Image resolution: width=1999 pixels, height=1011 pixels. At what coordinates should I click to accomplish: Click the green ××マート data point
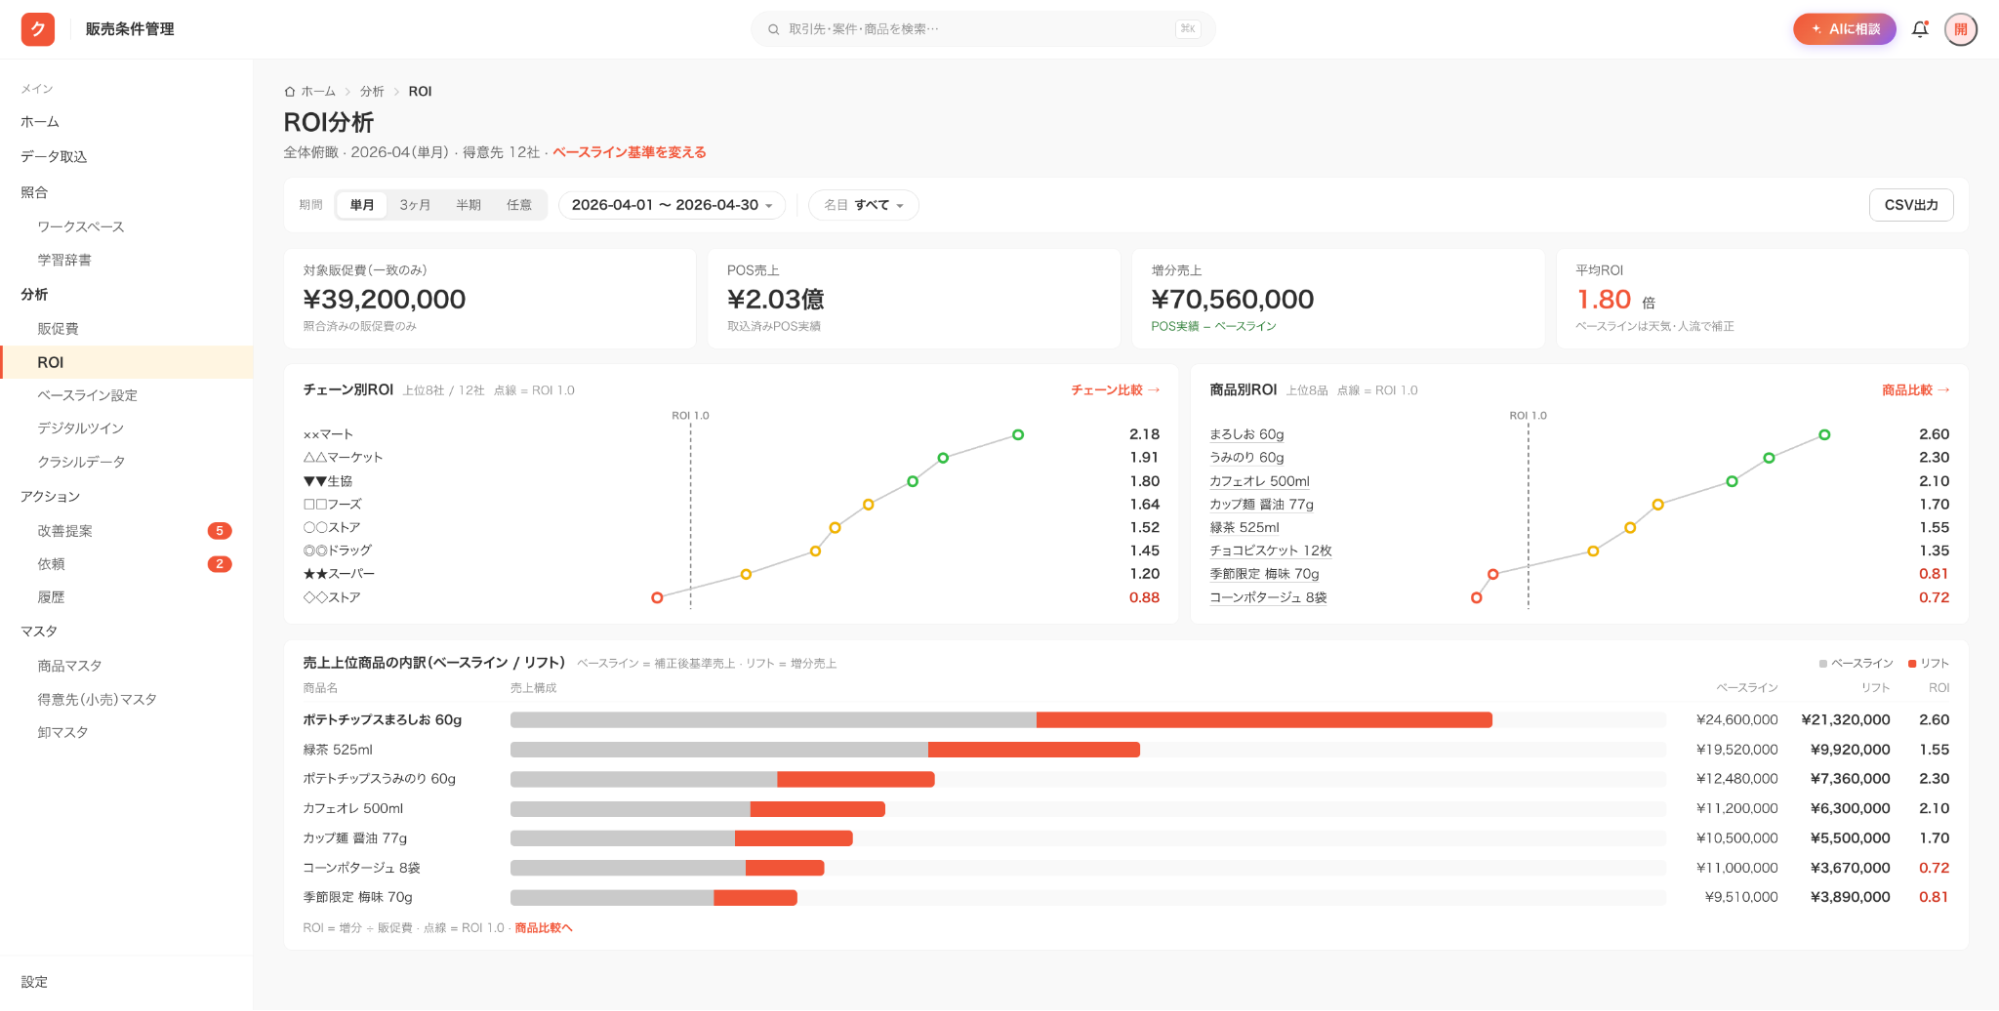click(1018, 435)
